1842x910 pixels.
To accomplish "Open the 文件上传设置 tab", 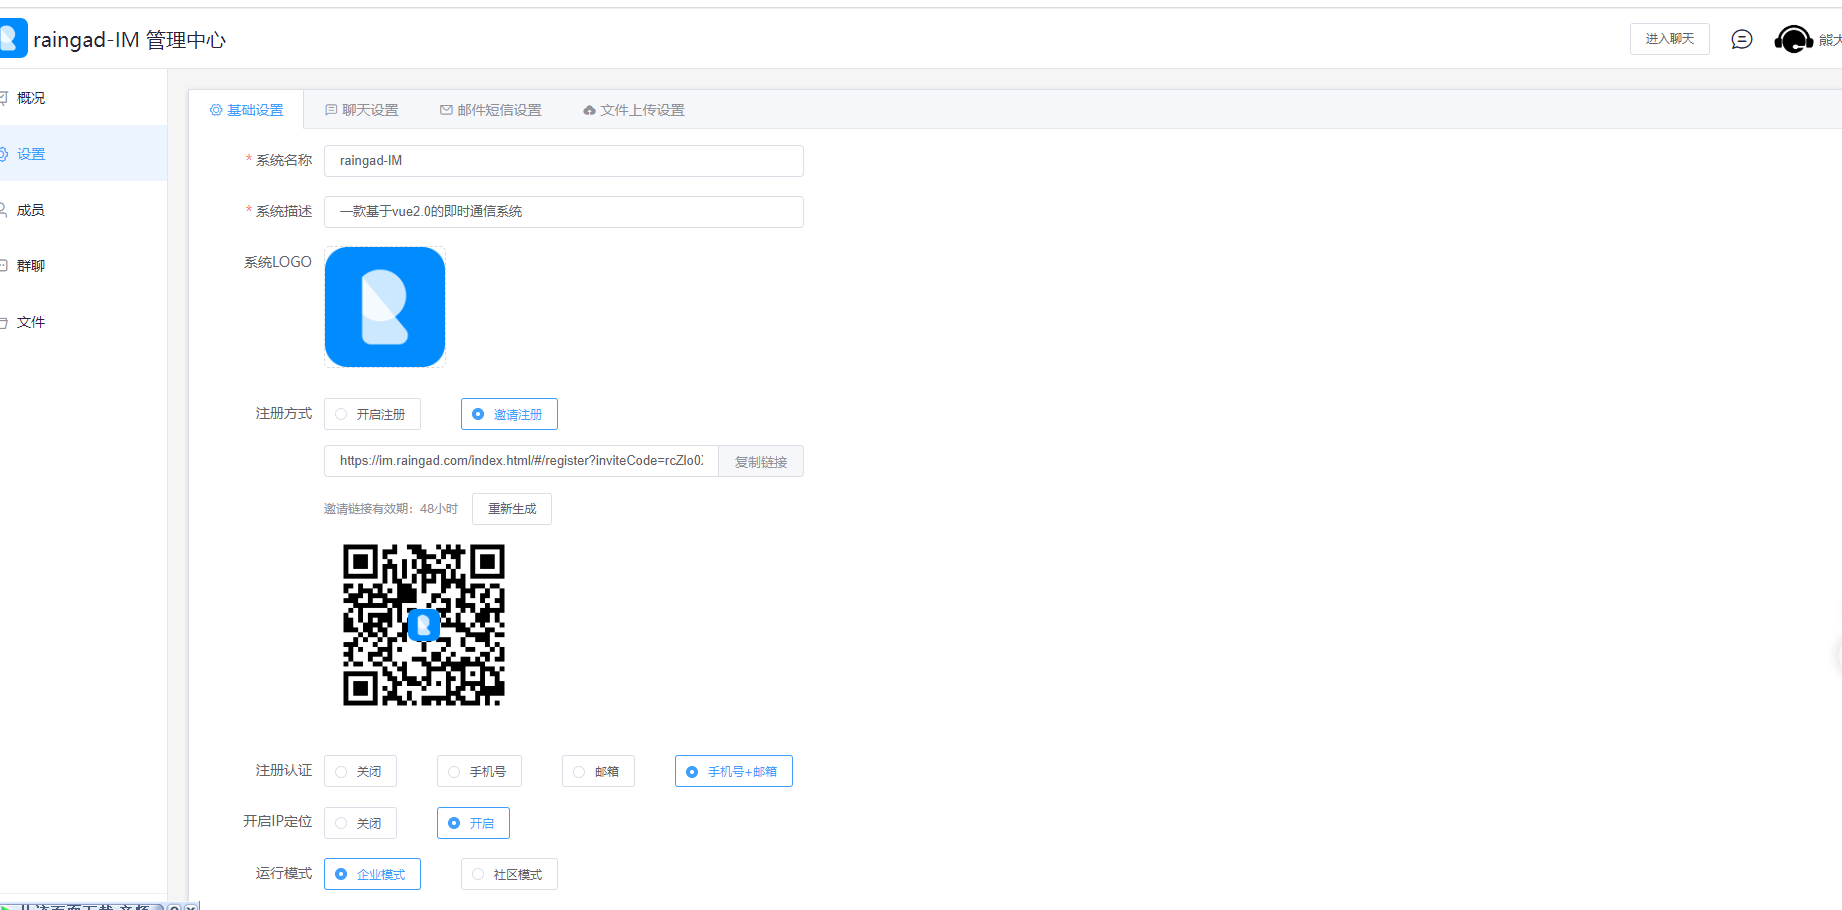I will [634, 110].
